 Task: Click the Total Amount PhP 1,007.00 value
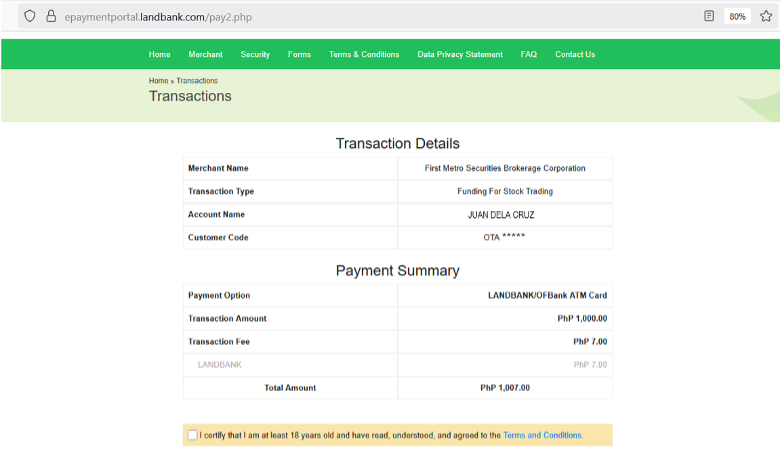tap(505, 388)
